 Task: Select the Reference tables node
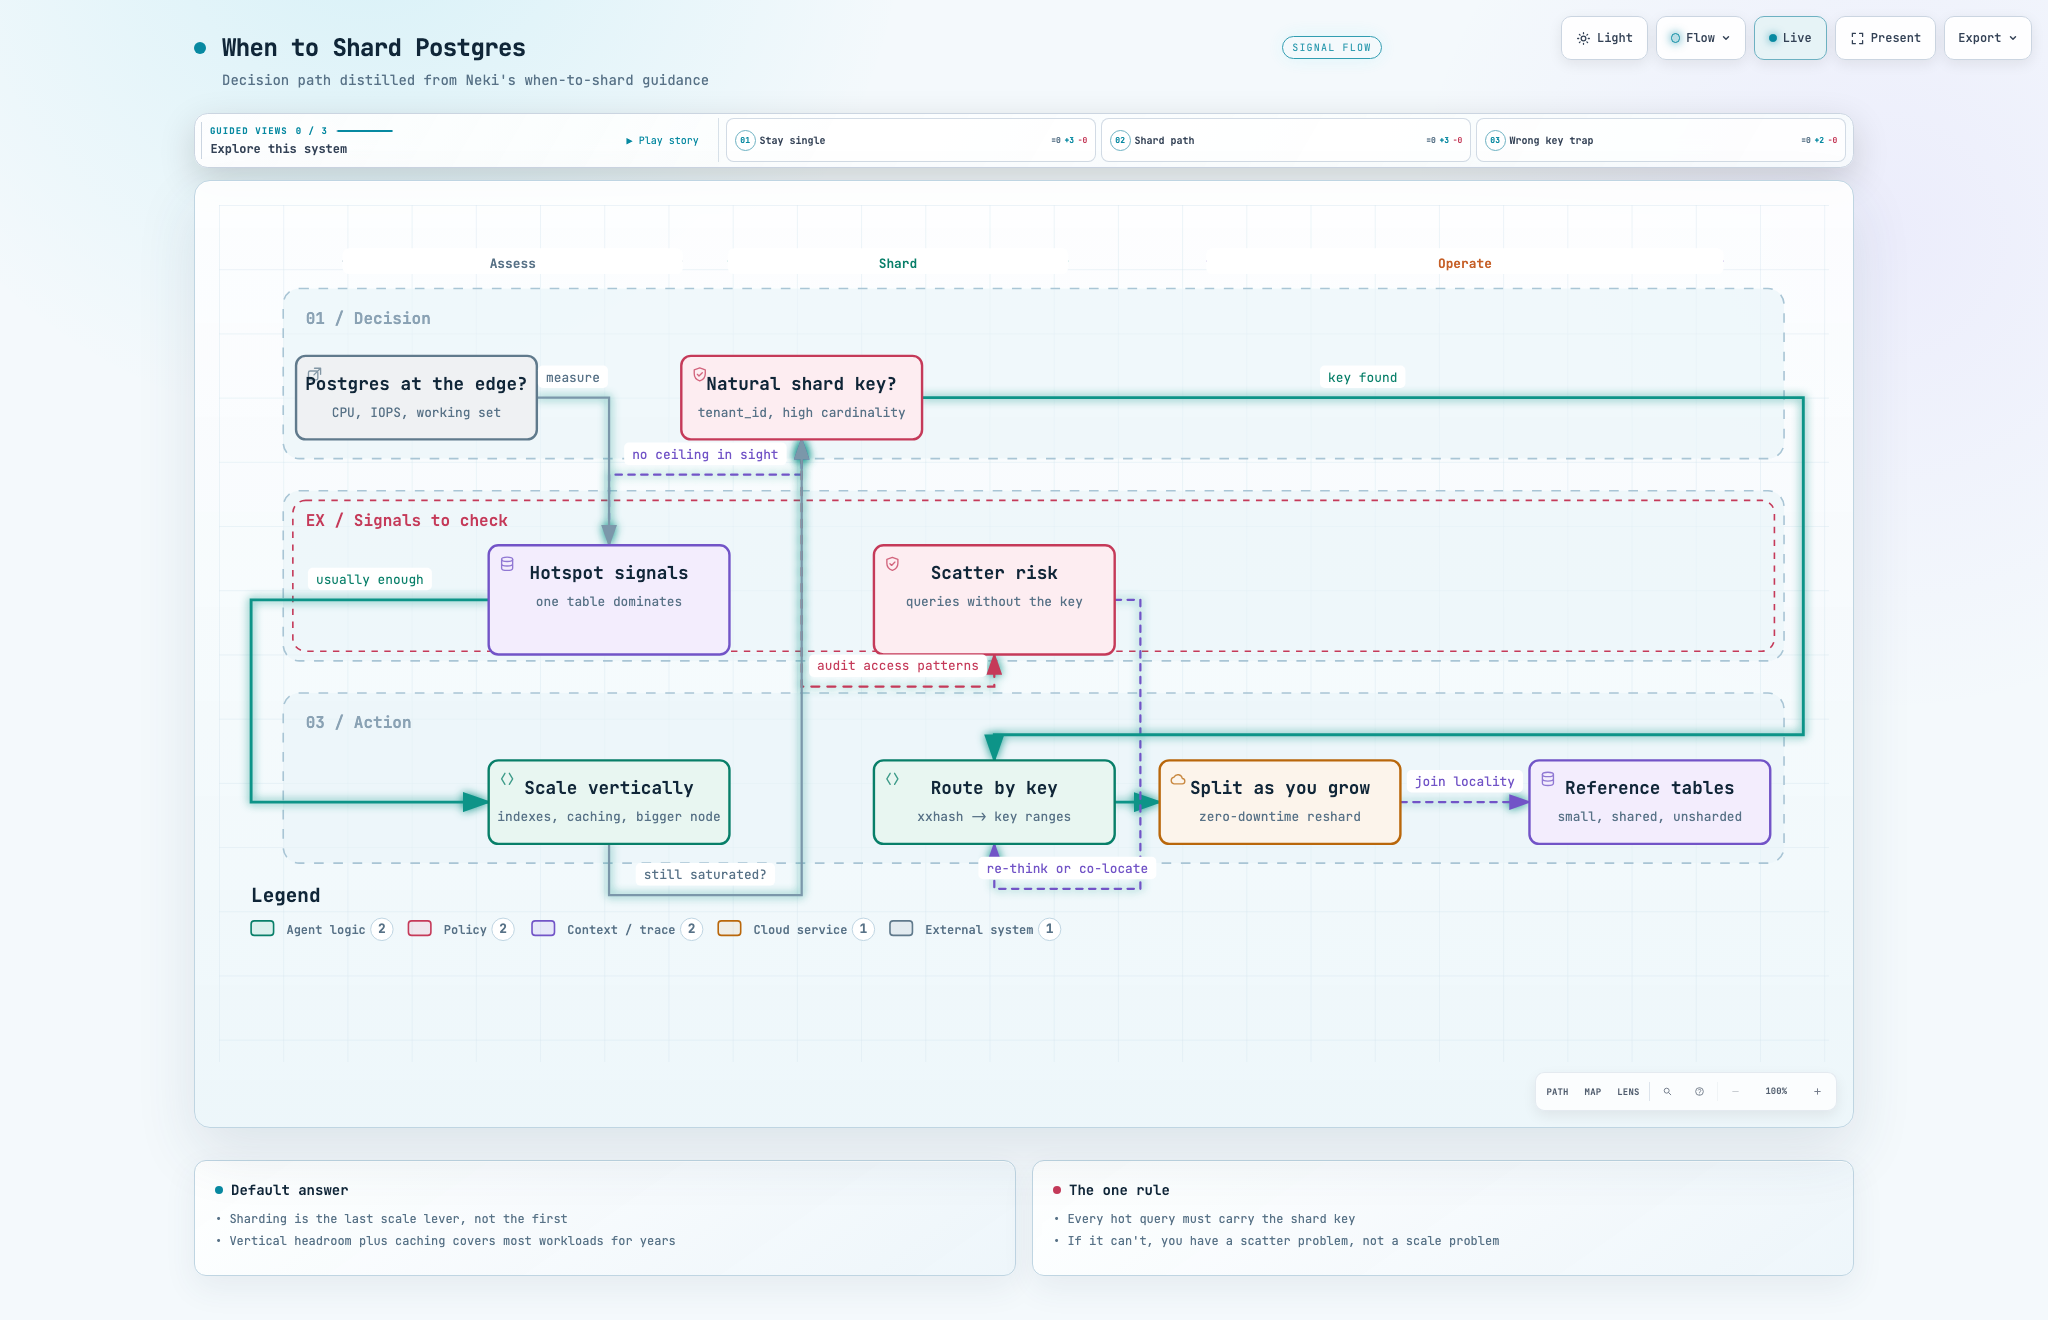(x=1650, y=802)
